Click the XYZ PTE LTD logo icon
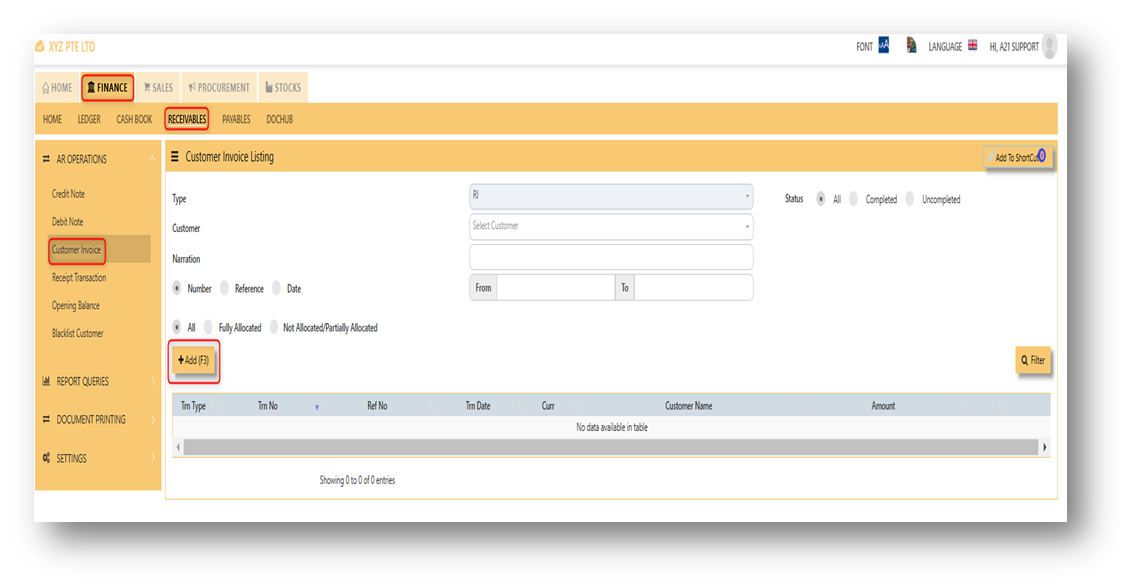Screen dimensions: 1133x588 [x=40, y=47]
